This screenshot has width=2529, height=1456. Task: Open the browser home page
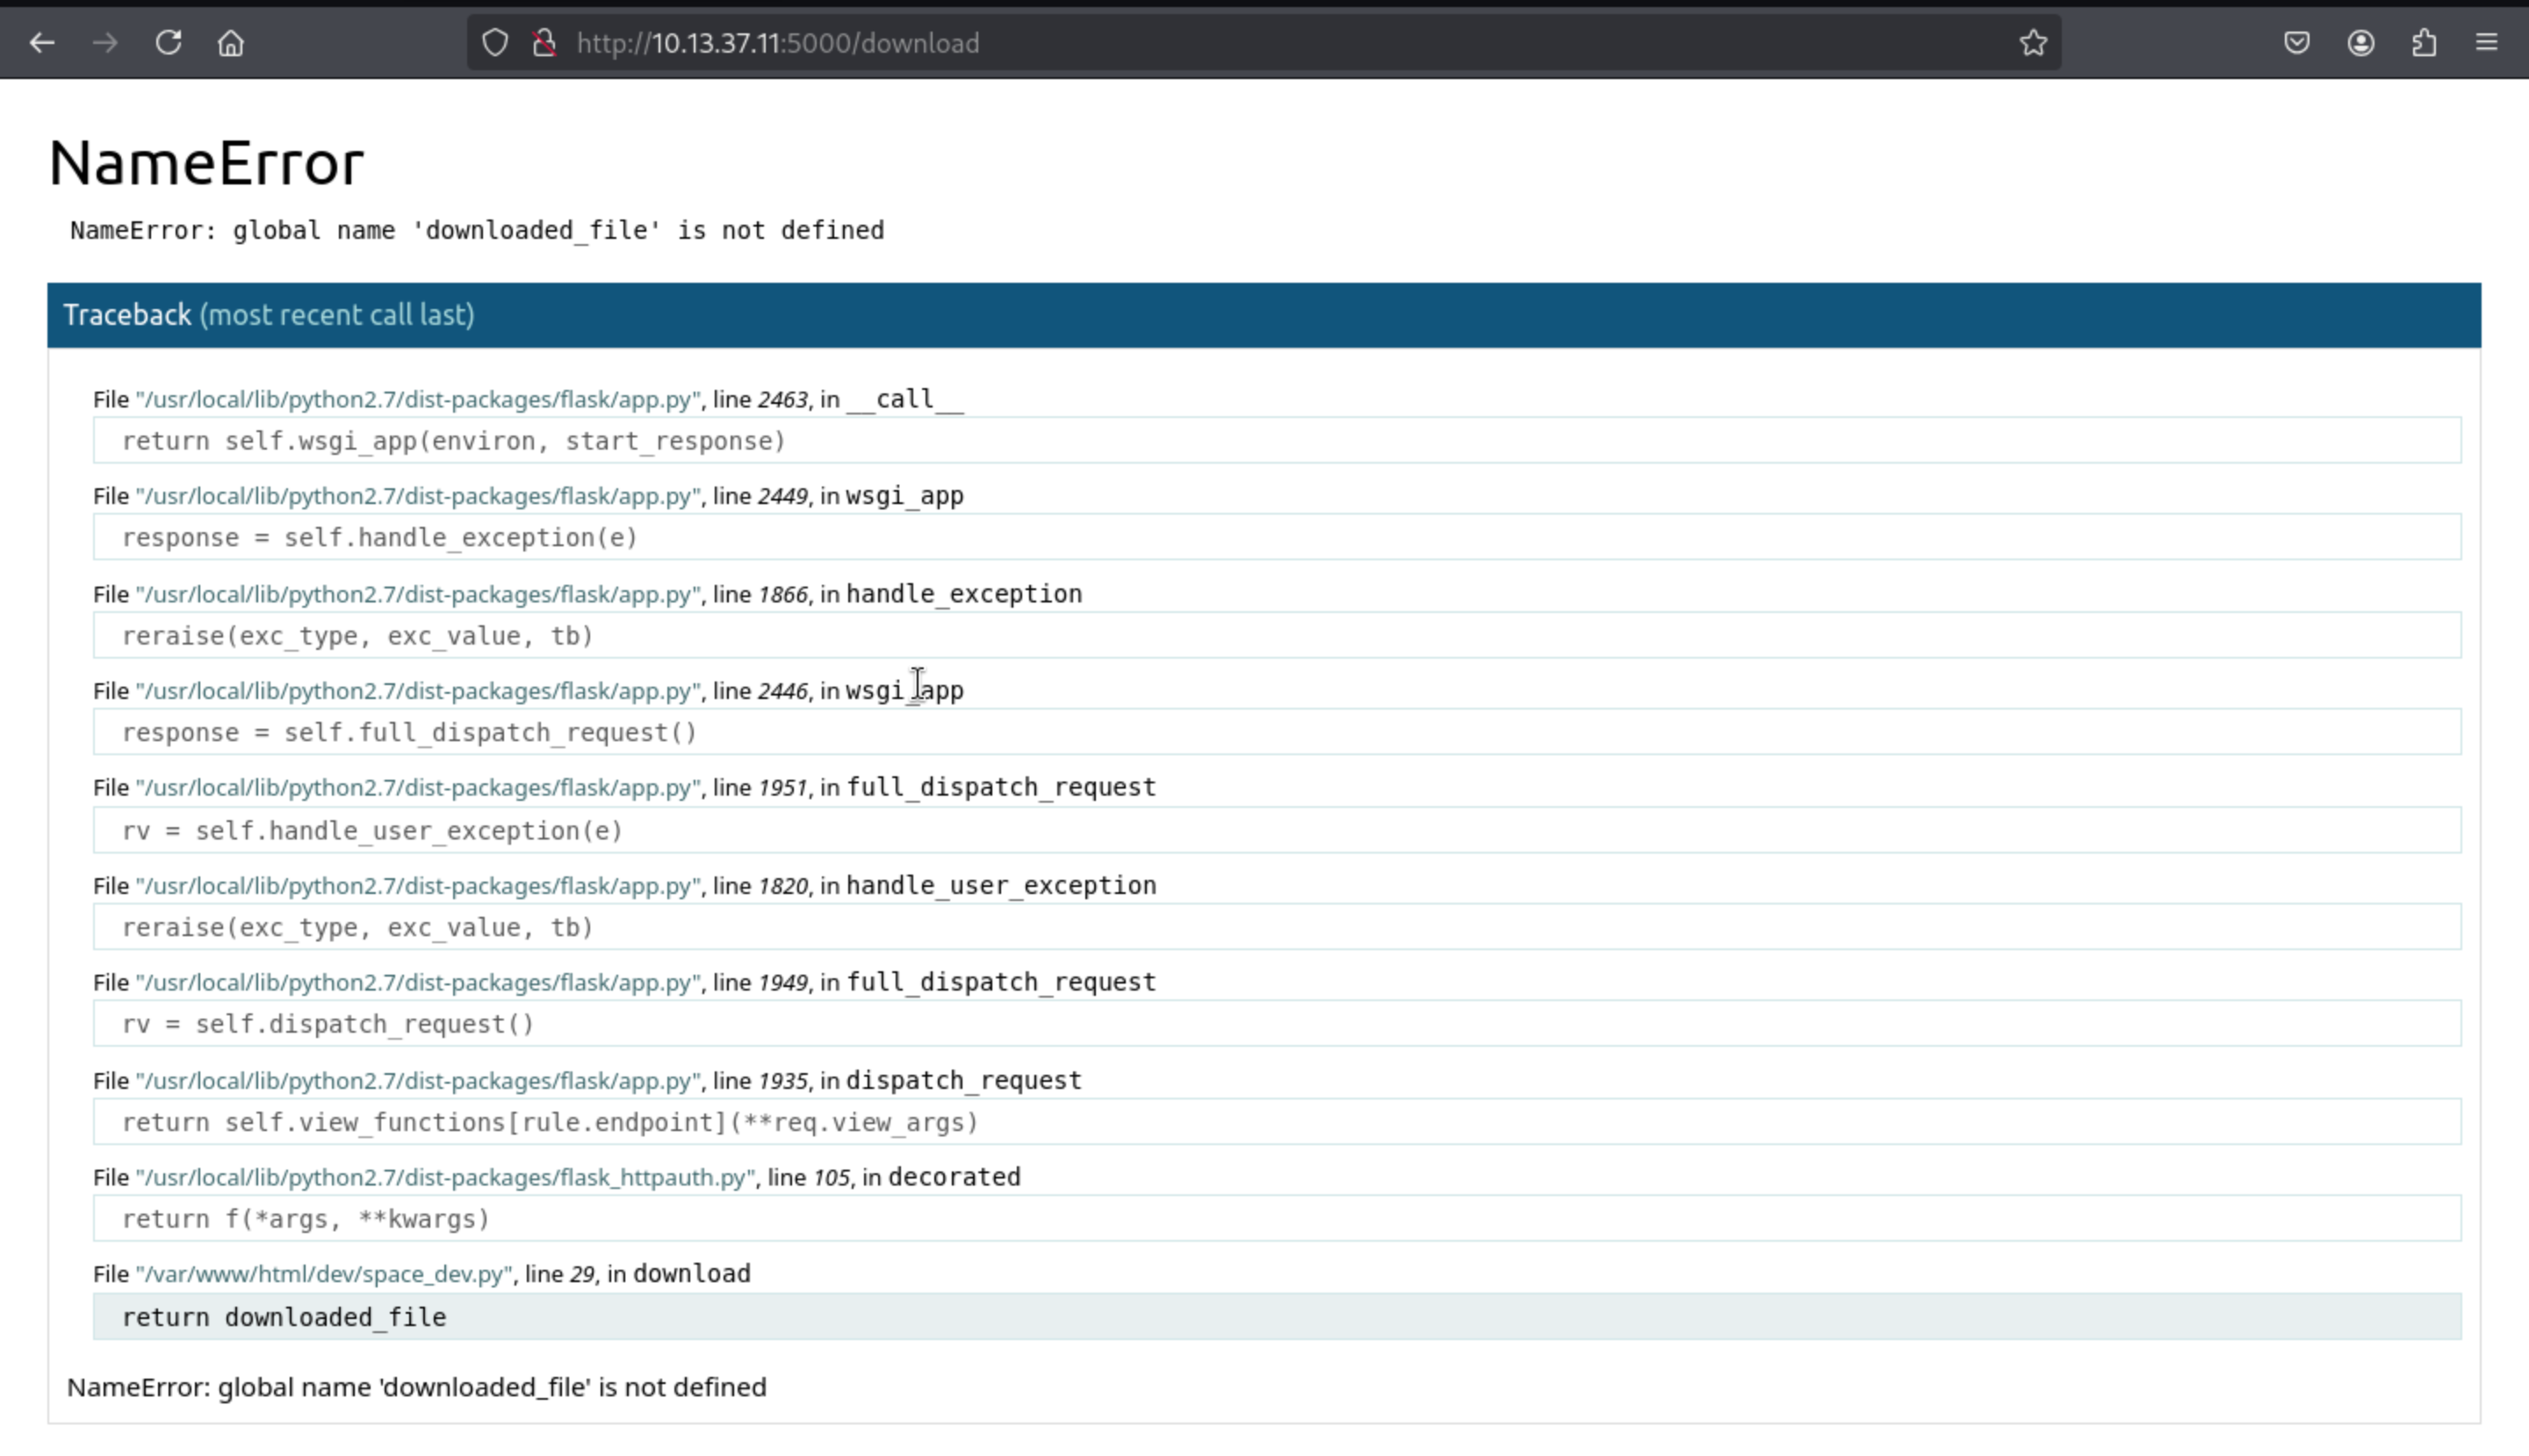coord(231,43)
